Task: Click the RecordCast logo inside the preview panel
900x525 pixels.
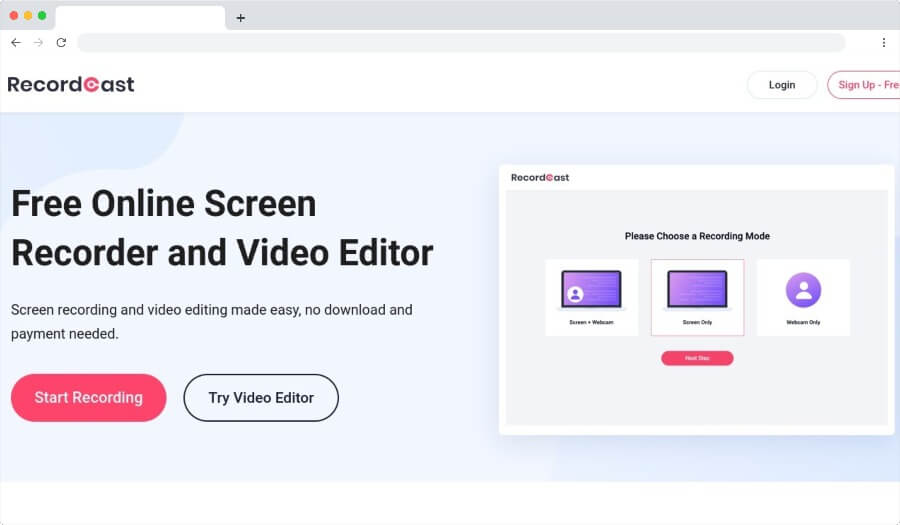Action: [540, 177]
